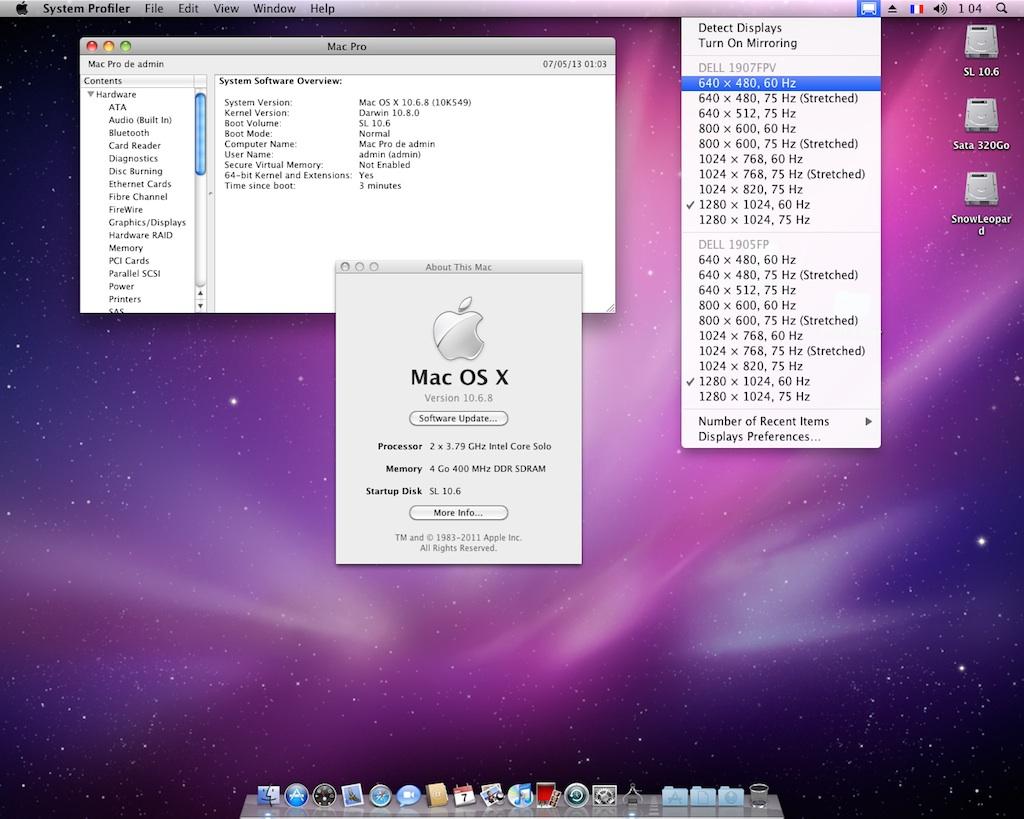
Task: Open Finder from the Dock
Action: (269, 796)
